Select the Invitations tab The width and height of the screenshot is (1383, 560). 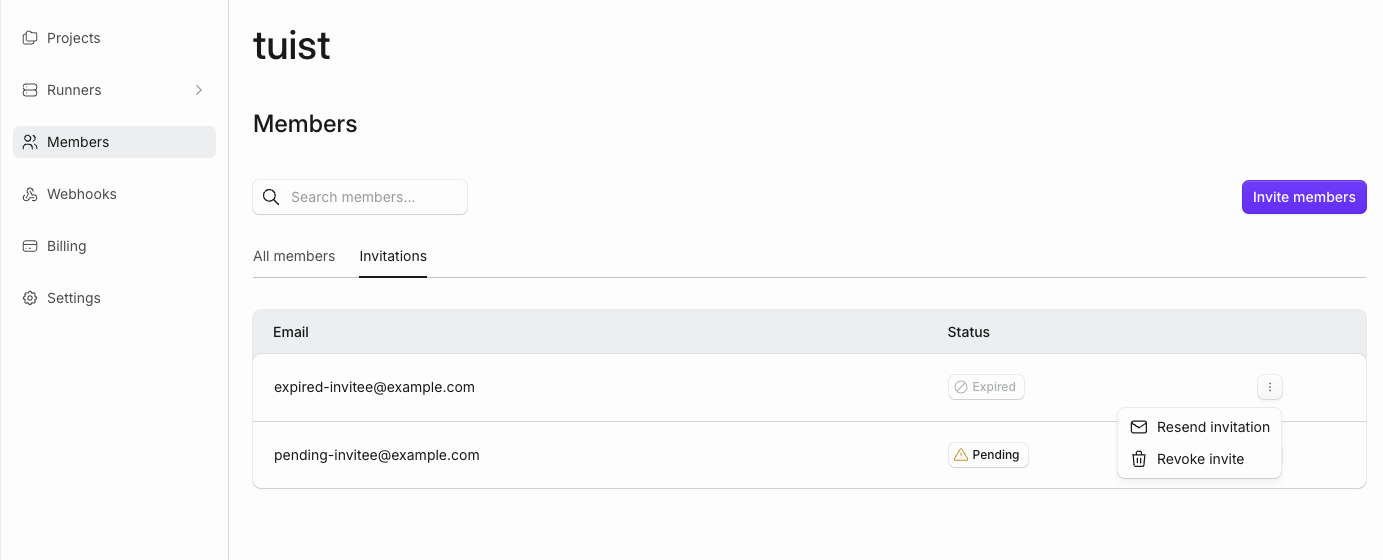tap(393, 256)
